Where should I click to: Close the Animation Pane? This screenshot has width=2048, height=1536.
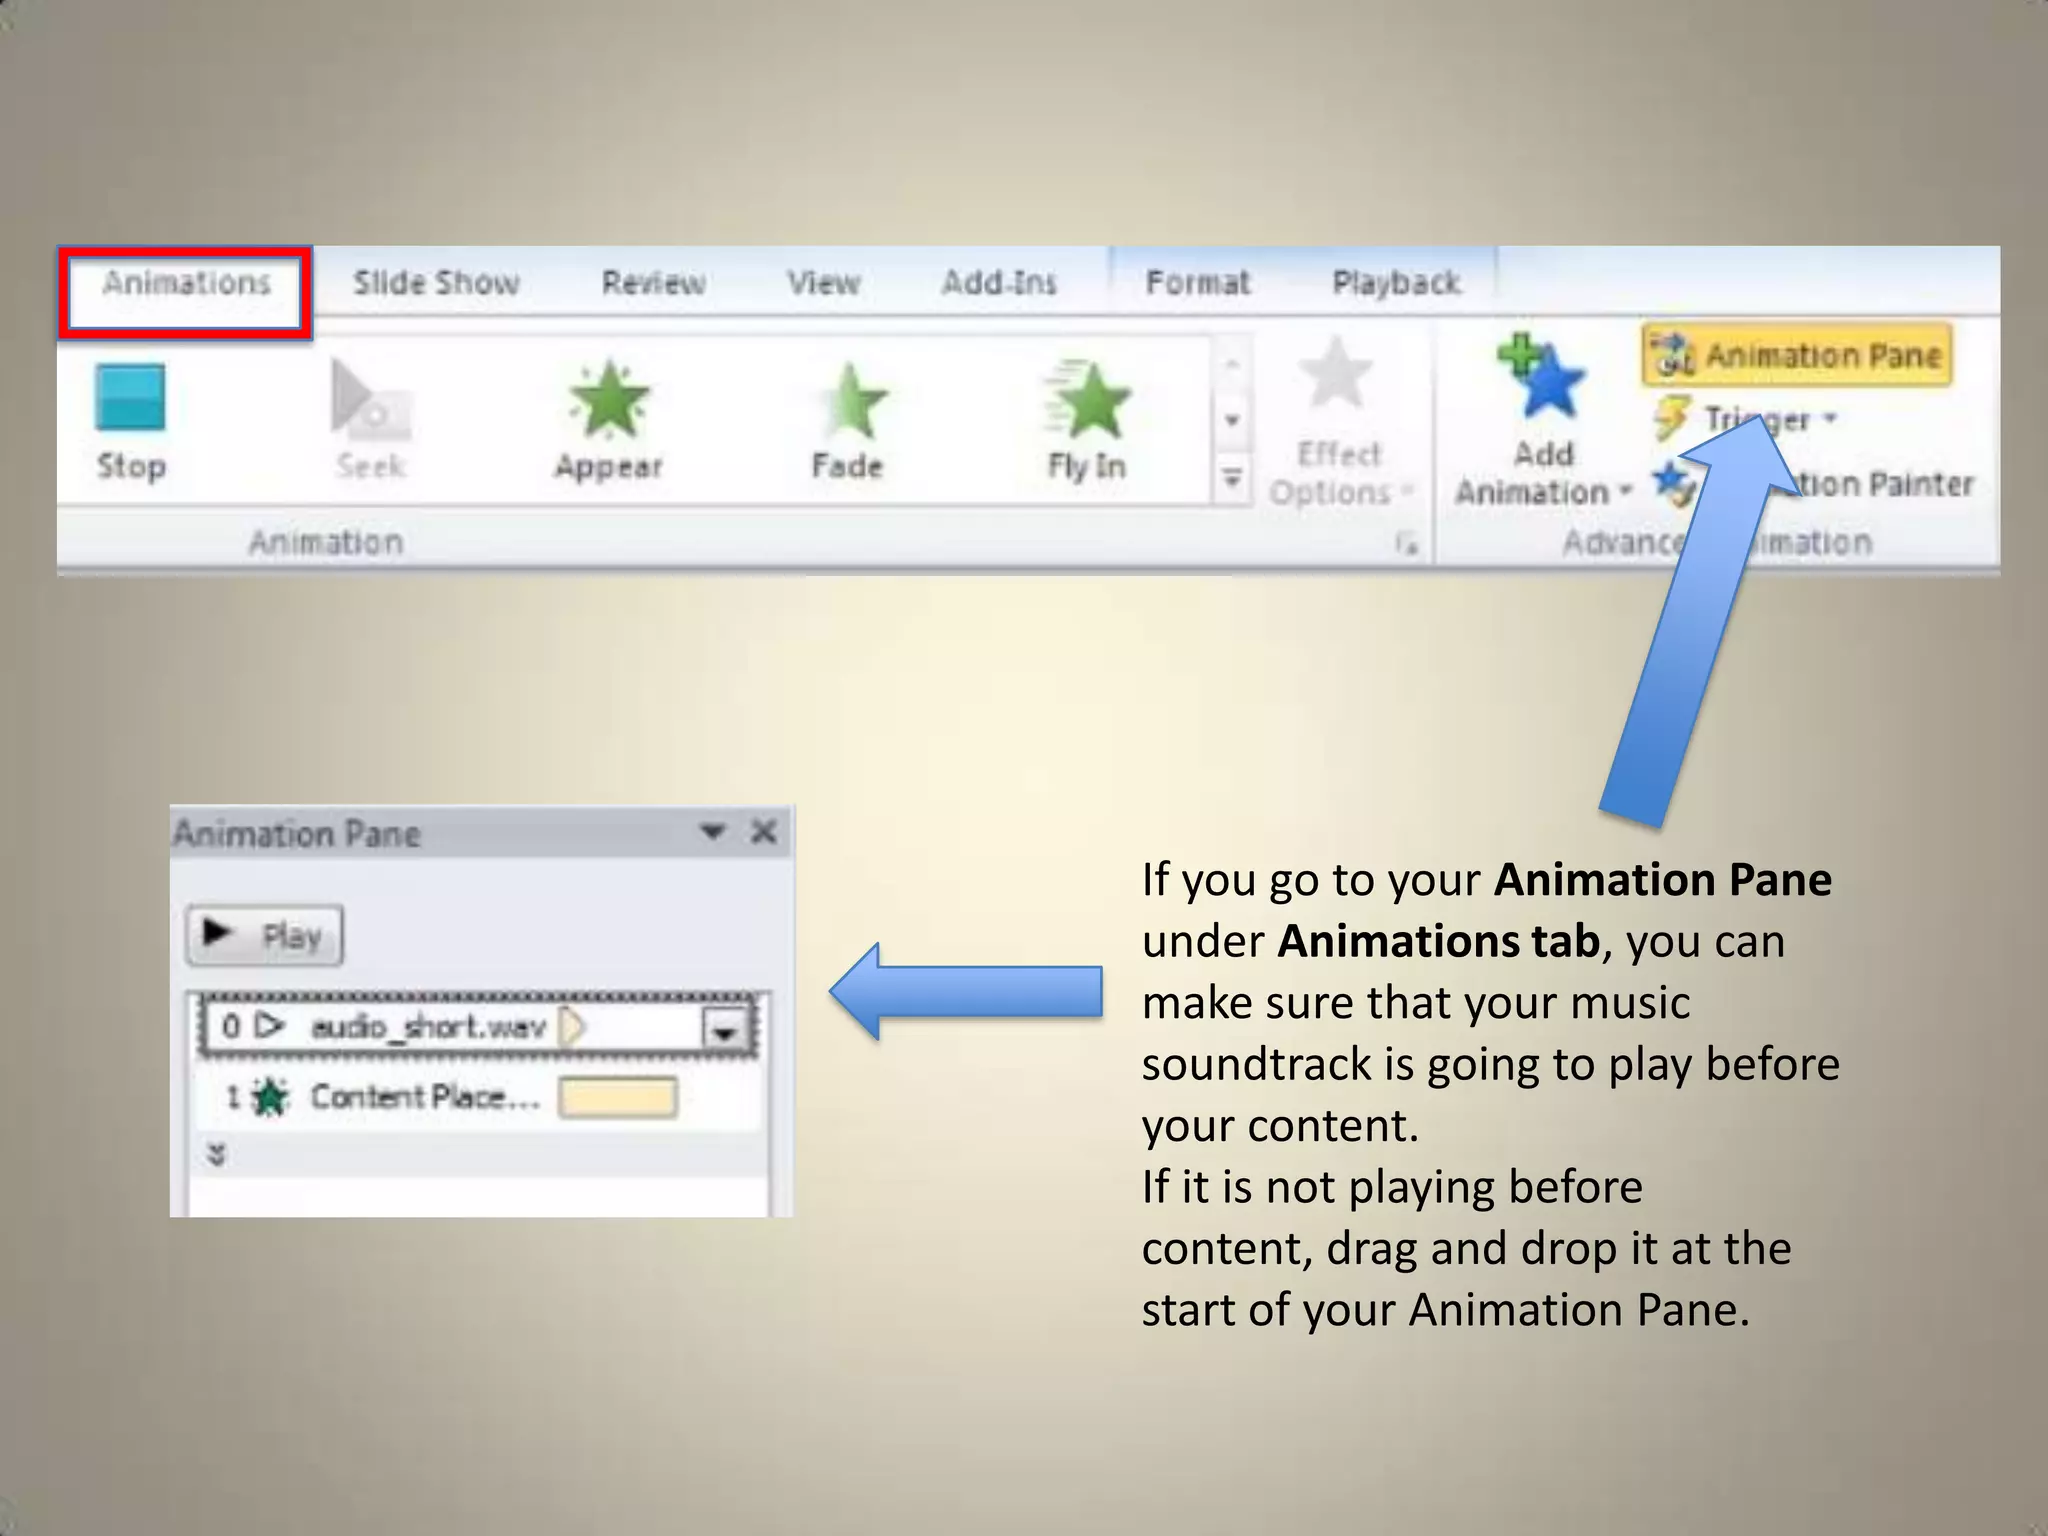pyautogui.click(x=764, y=831)
